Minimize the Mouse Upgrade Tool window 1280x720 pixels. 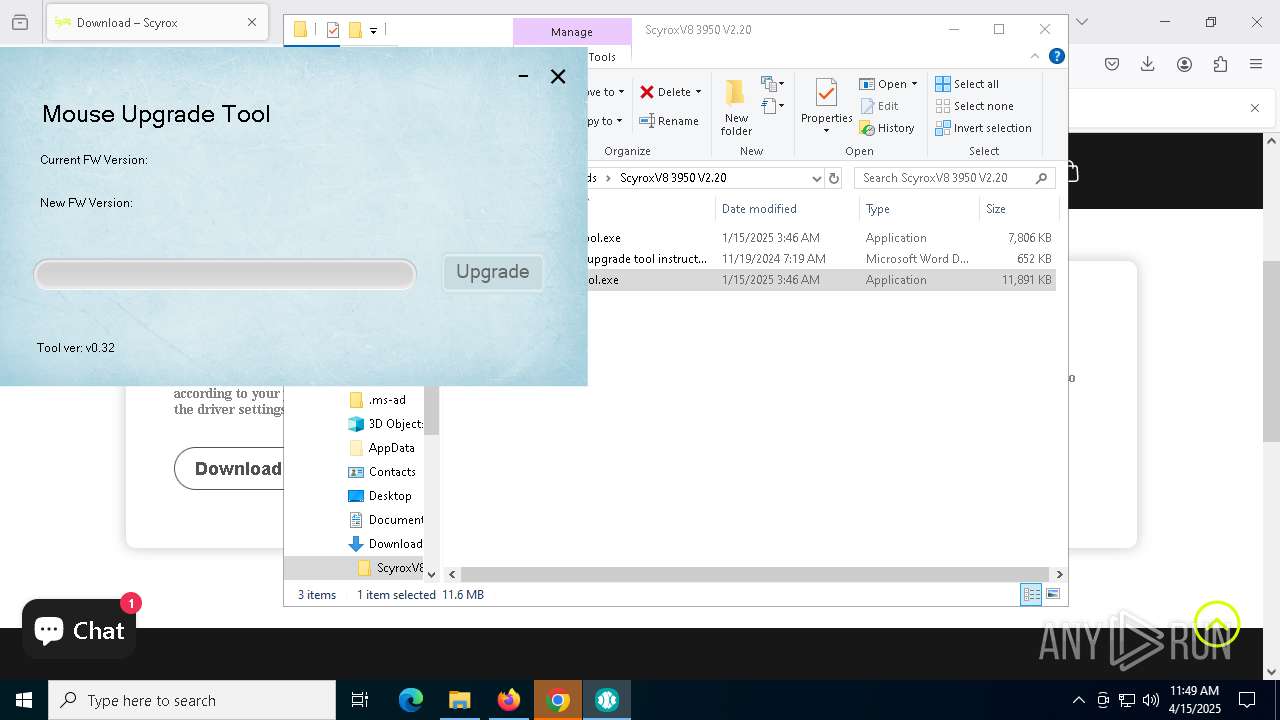[x=523, y=76]
